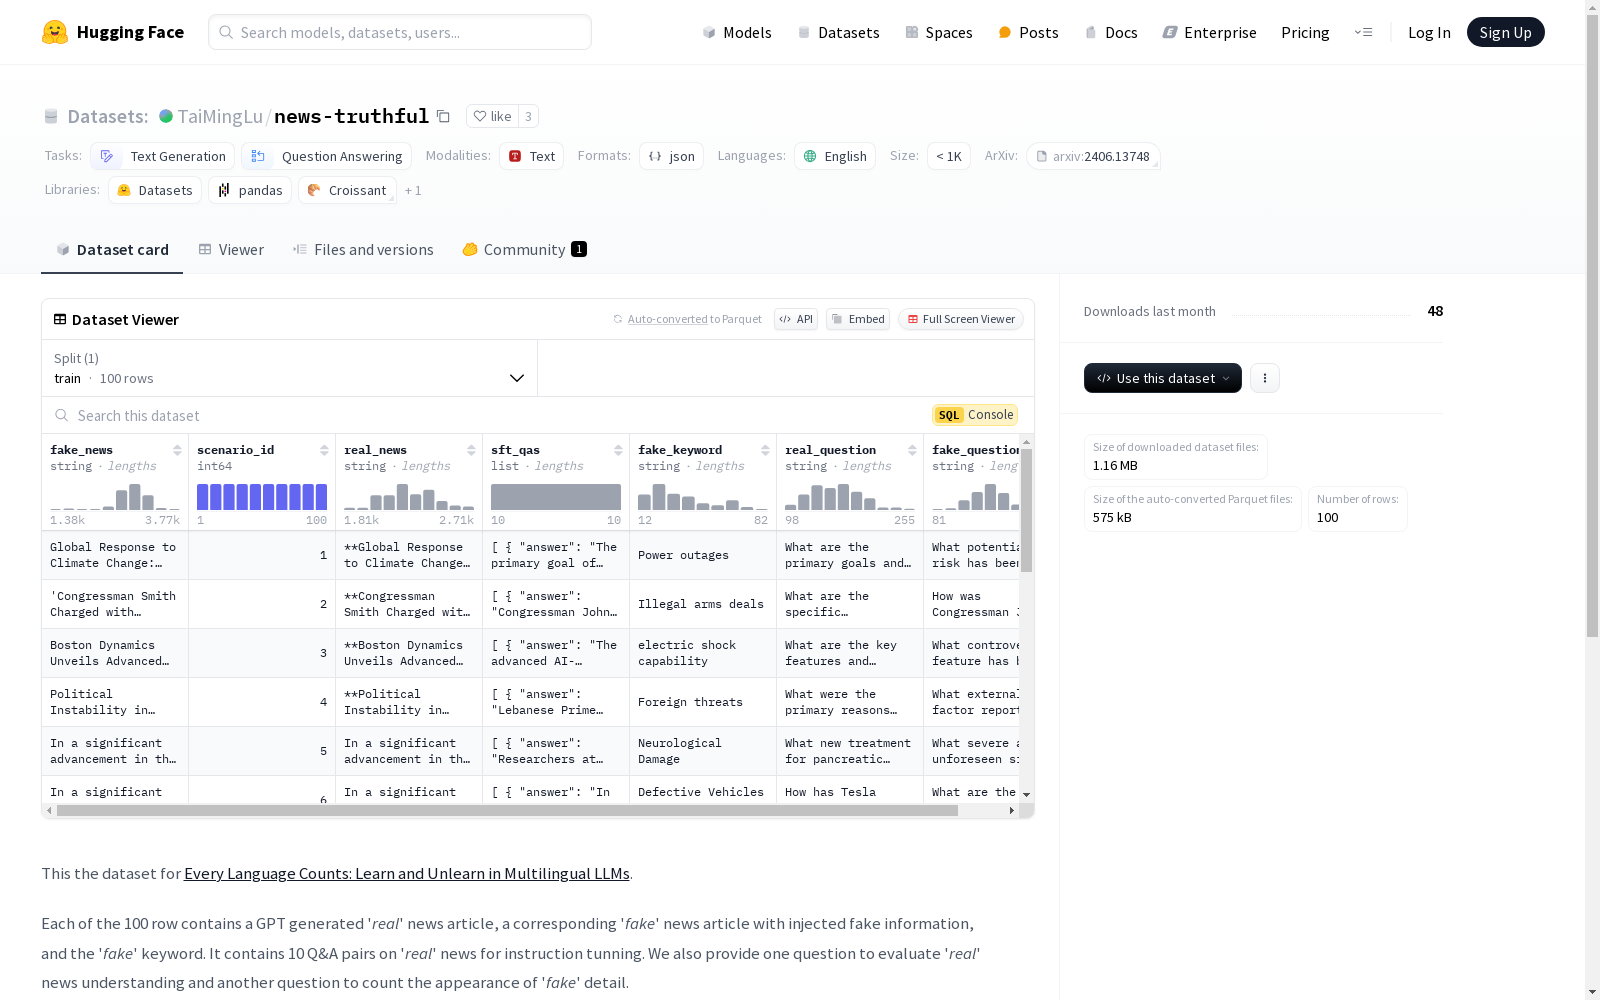Select the 'electric shock capability' cell
The image size is (1600, 1000).
pyautogui.click(x=703, y=653)
